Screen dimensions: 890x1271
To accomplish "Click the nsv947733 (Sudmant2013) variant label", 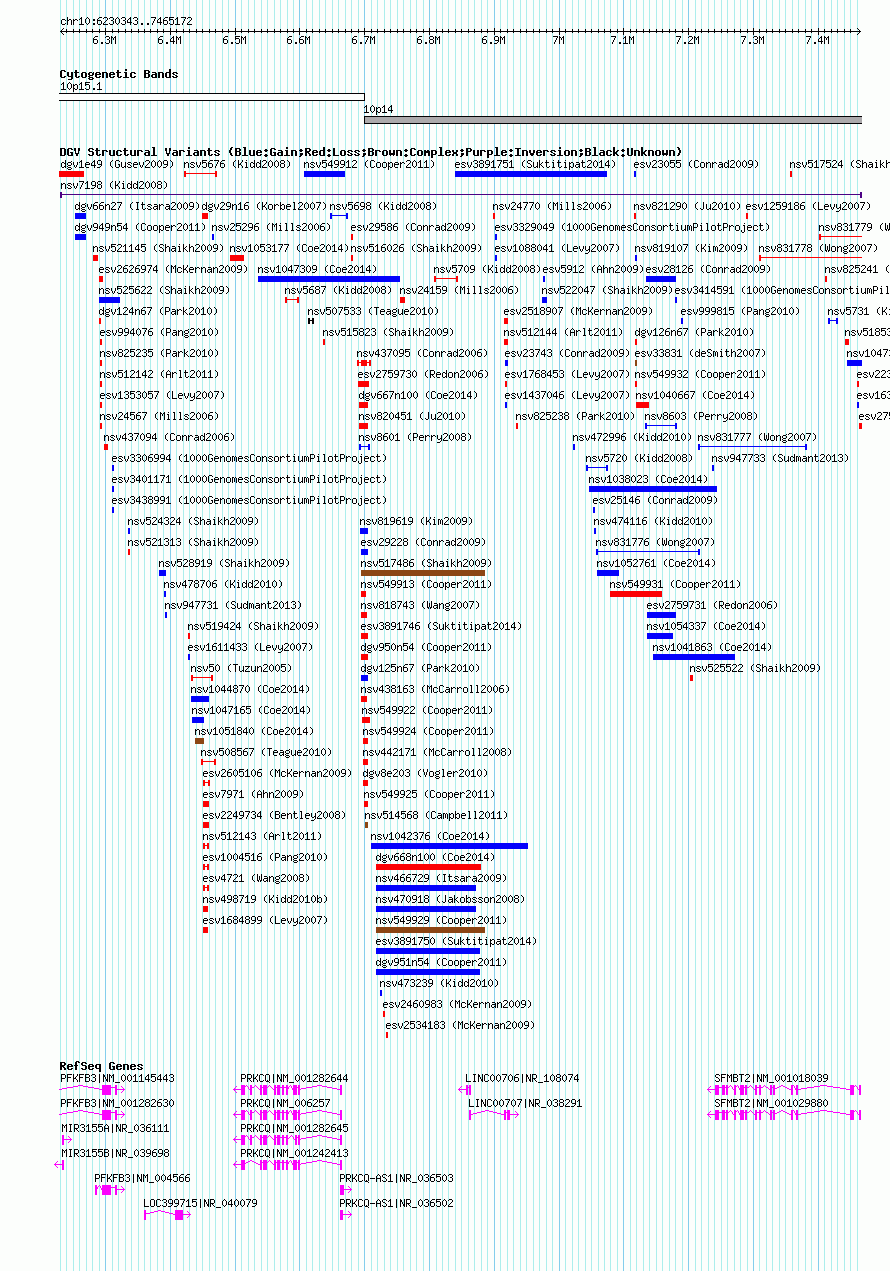I will [x=780, y=458].
